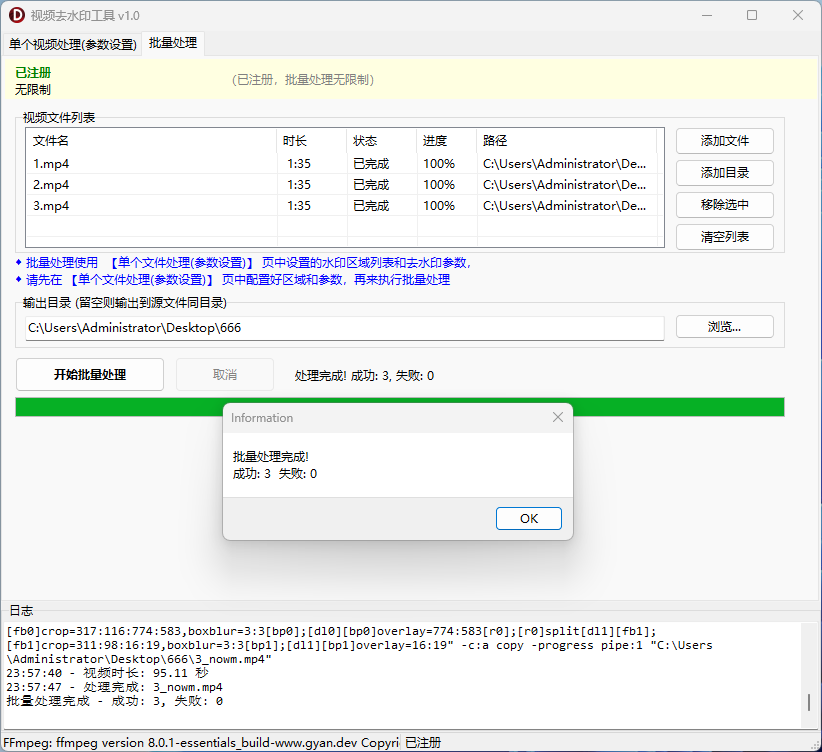Image resolution: width=822 pixels, height=752 pixels.
Task: Click the app logo icon in title bar
Action: tap(17, 15)
